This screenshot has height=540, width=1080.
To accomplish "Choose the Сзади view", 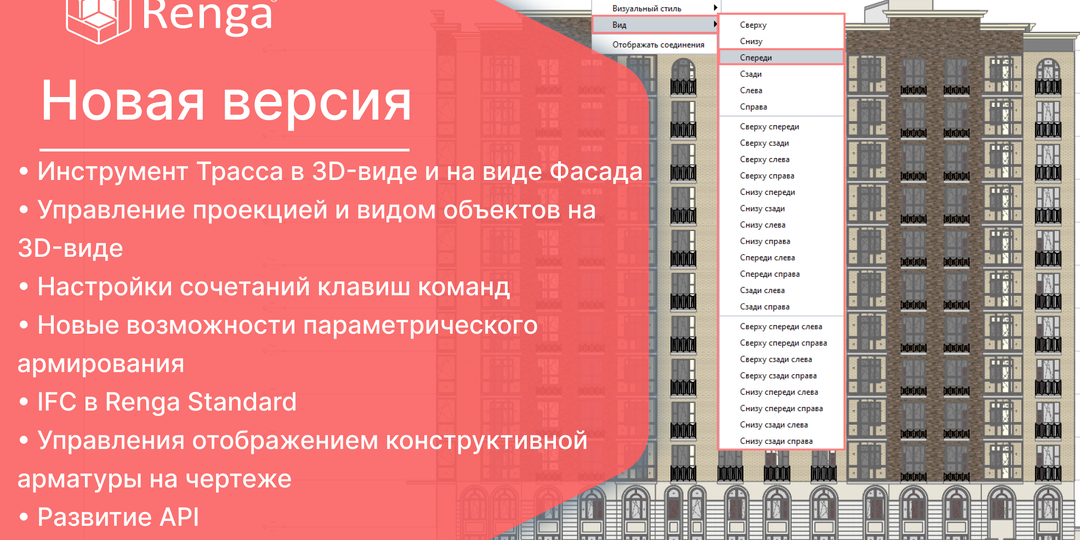I will coord(781,74).
